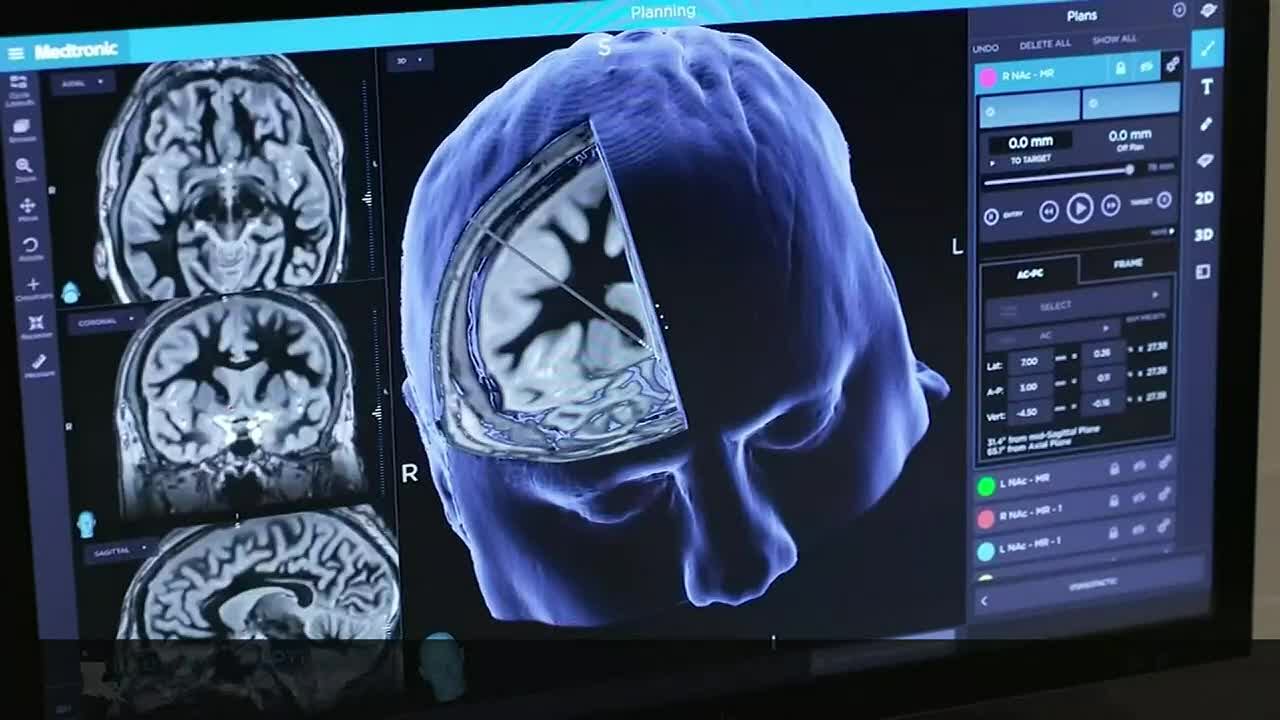Image resolution: width=1280 pixels, height=720 pixels.
Task: Toggle visibility of L NAc - MR plan
Action: pyautogui.click(x=1139, y=466)
